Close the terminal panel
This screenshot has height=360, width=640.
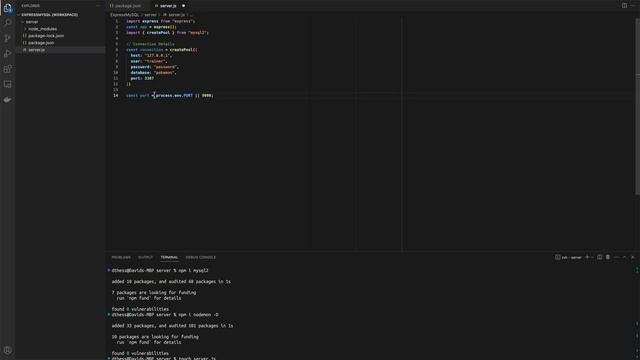tap(633, 257)
